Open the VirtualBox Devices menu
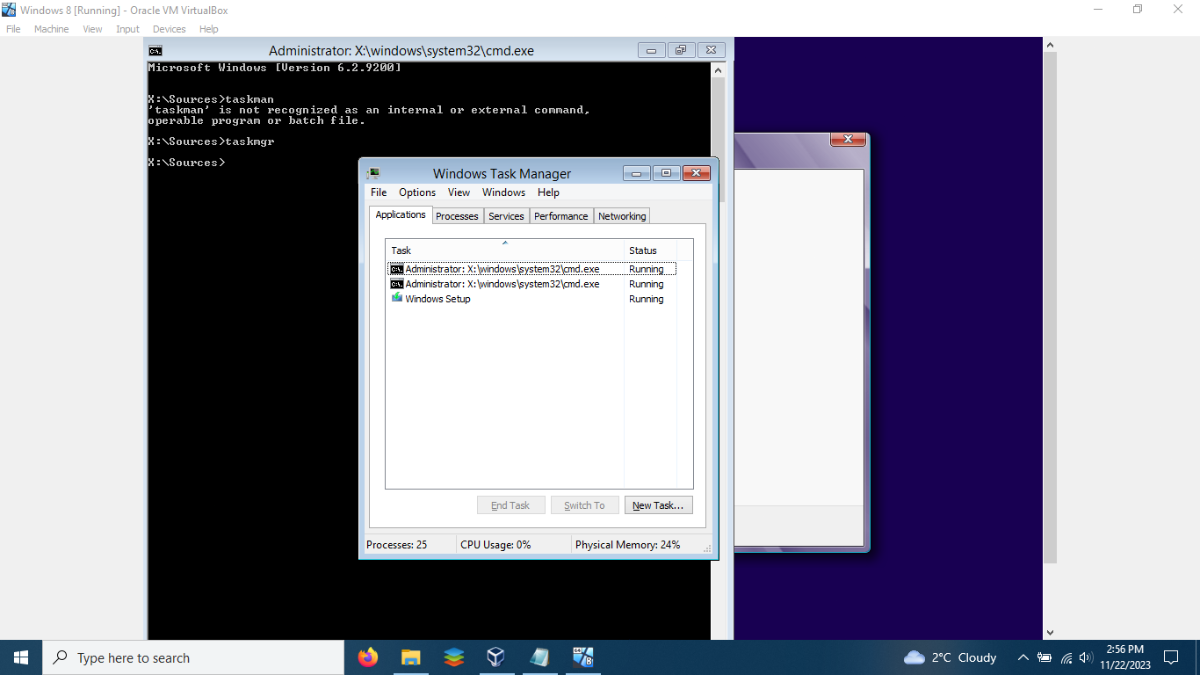 (x=169, y=29)
